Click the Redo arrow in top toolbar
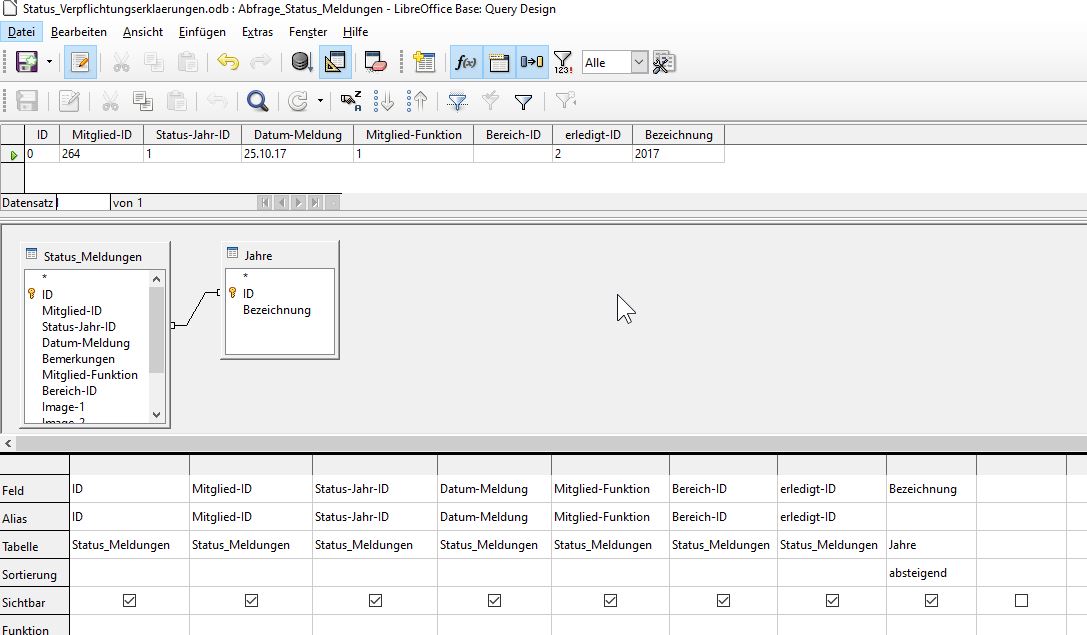The width and height of the screenshot is (1087, 635). (x=260, y=62)
